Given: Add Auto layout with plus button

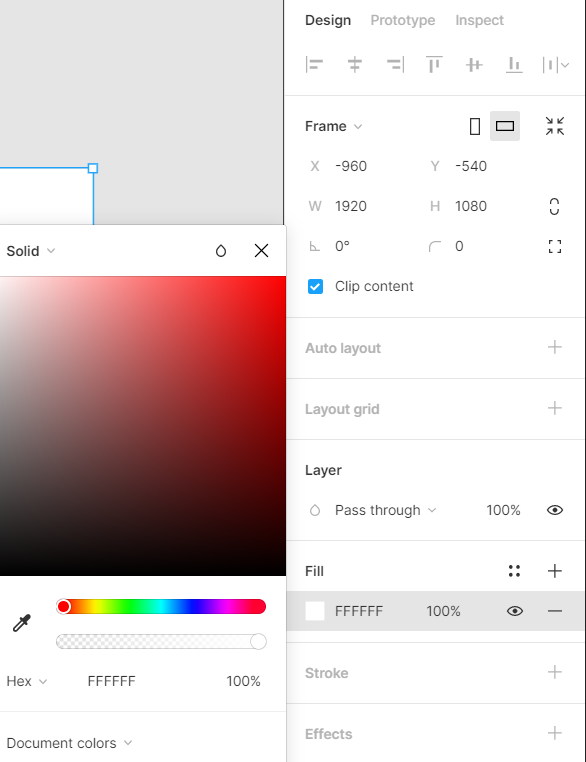Looking at the screenshot, I should pyautogui.click(x=554, y=347).
